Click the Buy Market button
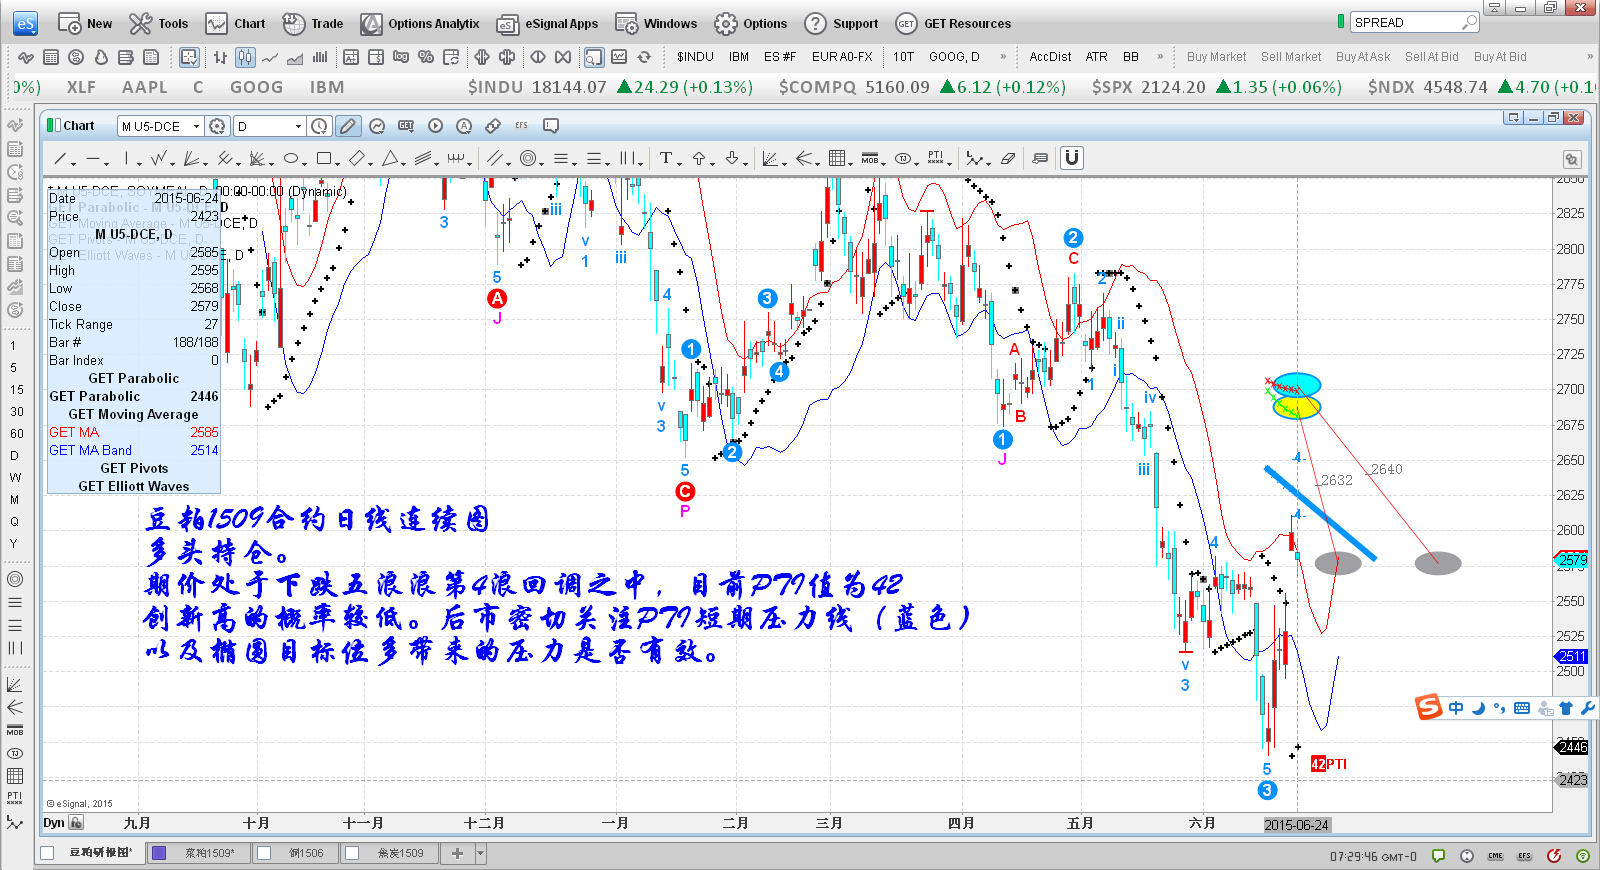Image resolution: width=1600 pixels, height=870 pixels. click(x=1216, y=57)
